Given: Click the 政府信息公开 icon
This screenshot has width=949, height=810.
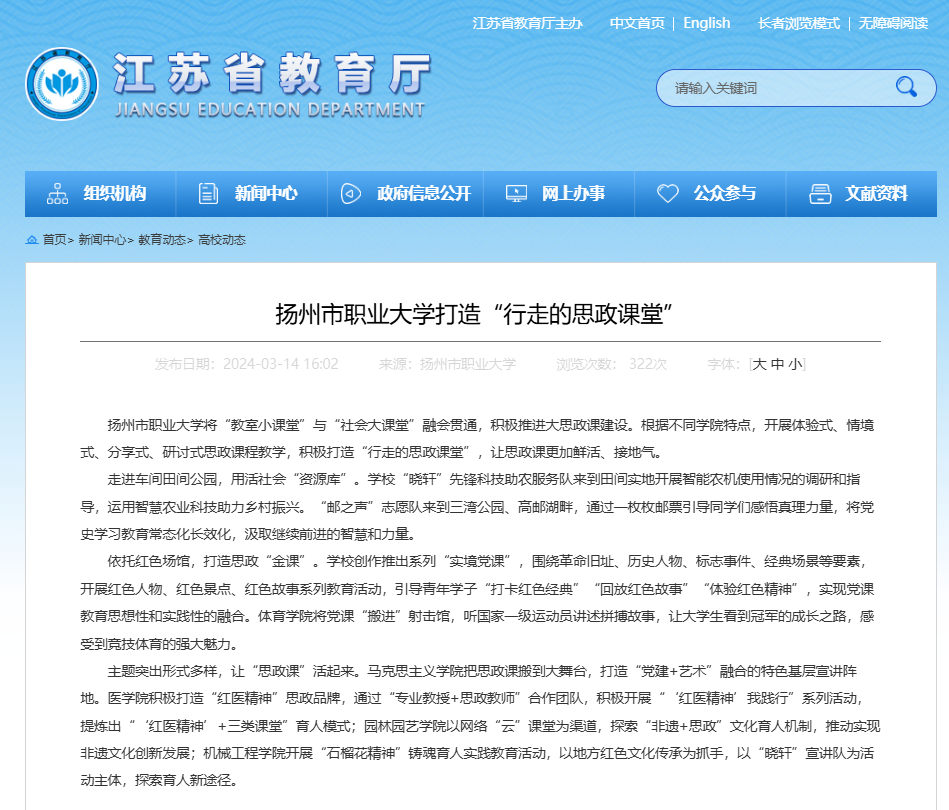Looking at the screenshot, I should (349, 194).
